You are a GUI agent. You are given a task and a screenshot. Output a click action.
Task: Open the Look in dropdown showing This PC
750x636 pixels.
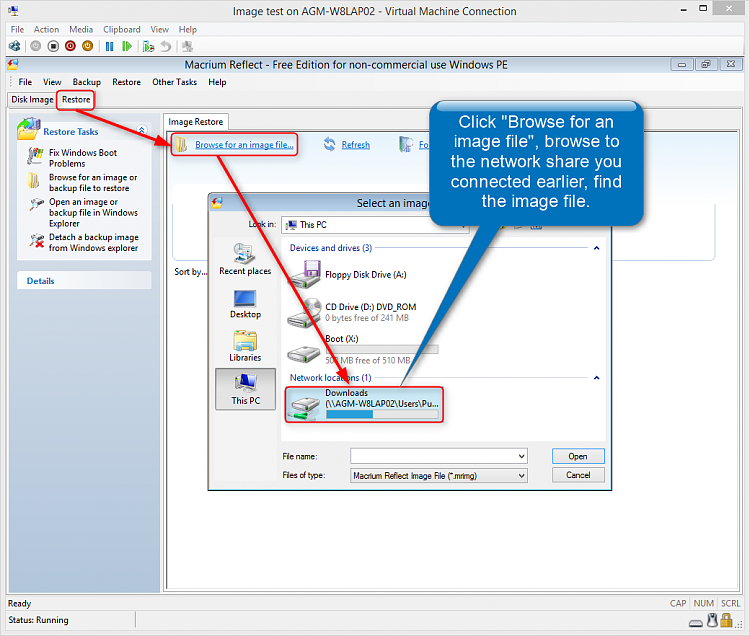(375, 225)
